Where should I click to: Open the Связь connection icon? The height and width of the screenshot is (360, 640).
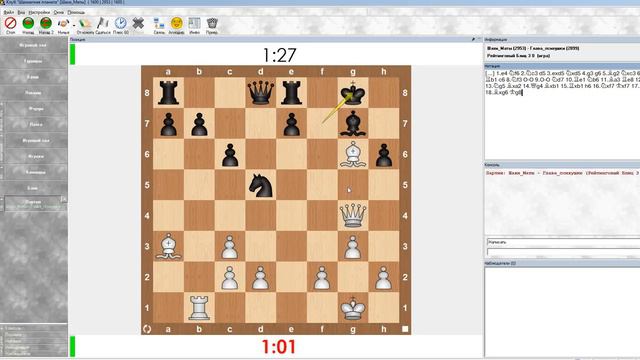click(x=159, y=23)
